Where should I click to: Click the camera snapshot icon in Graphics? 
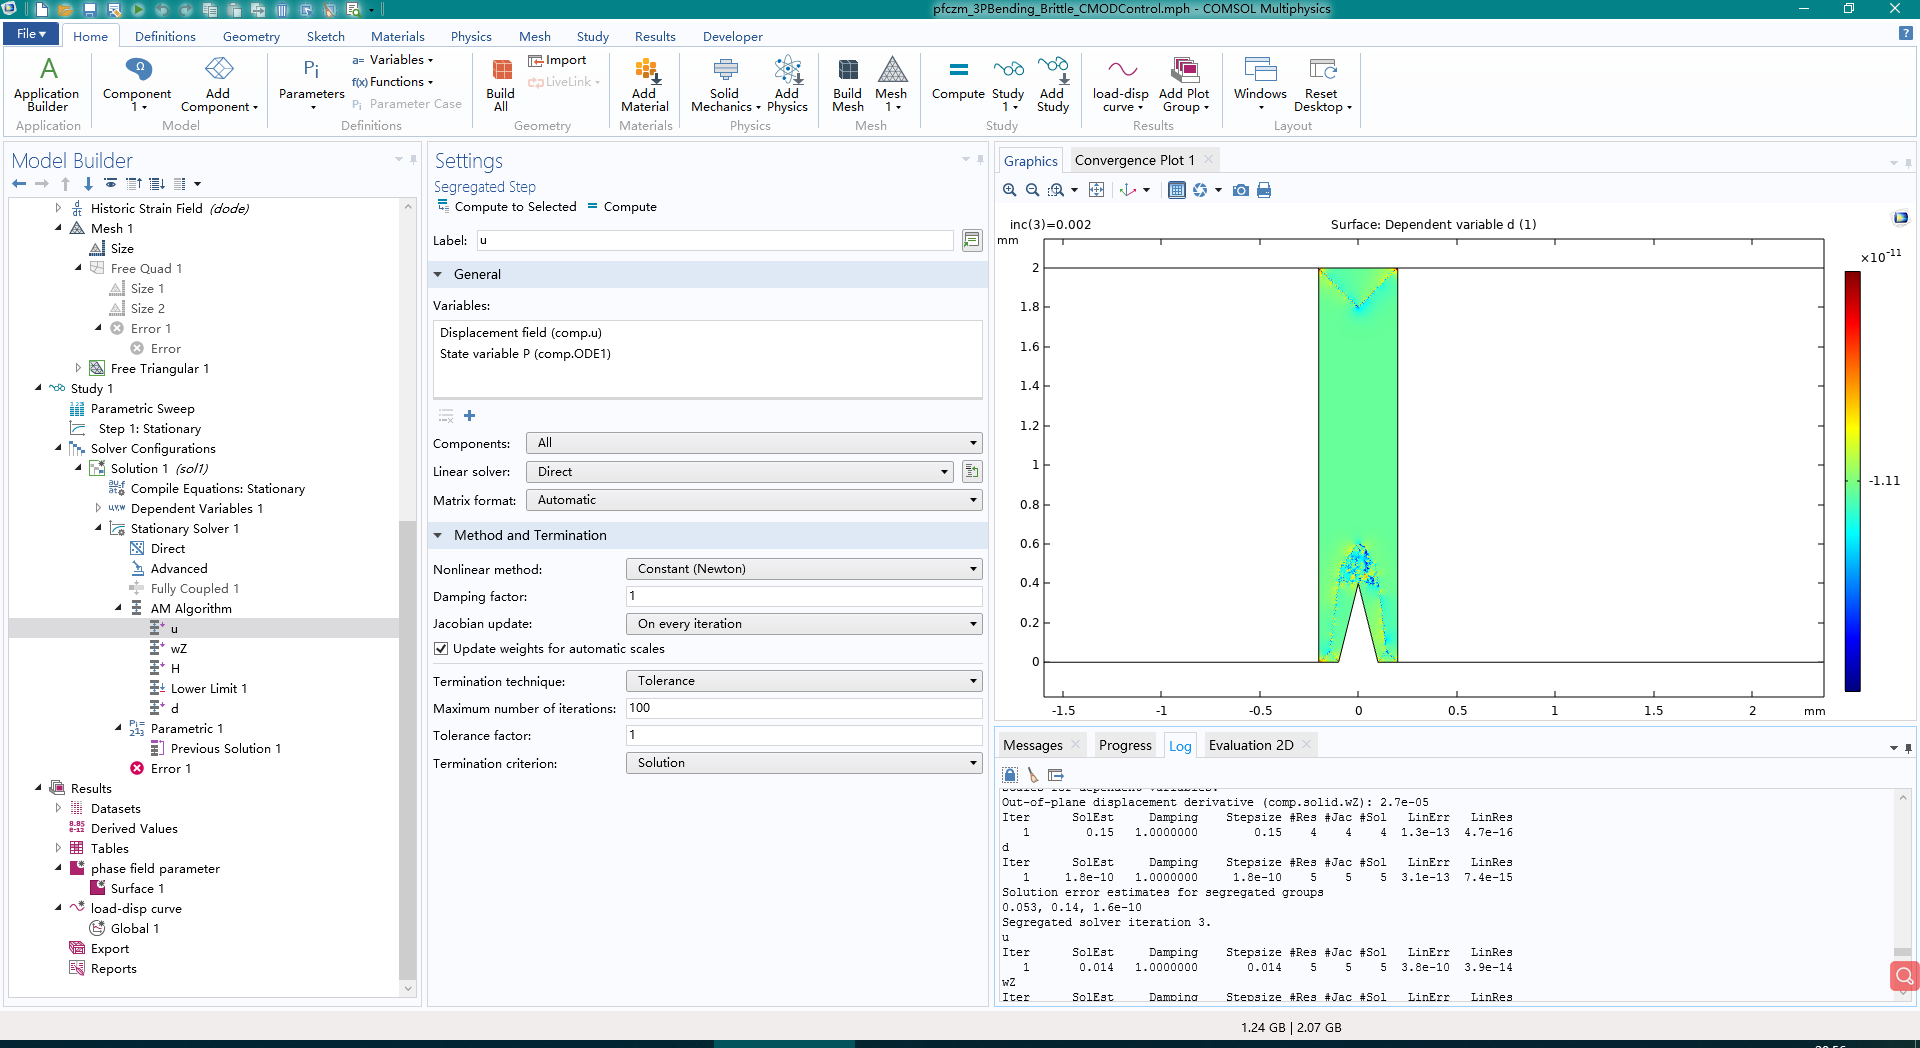(x=1241, y=190)
